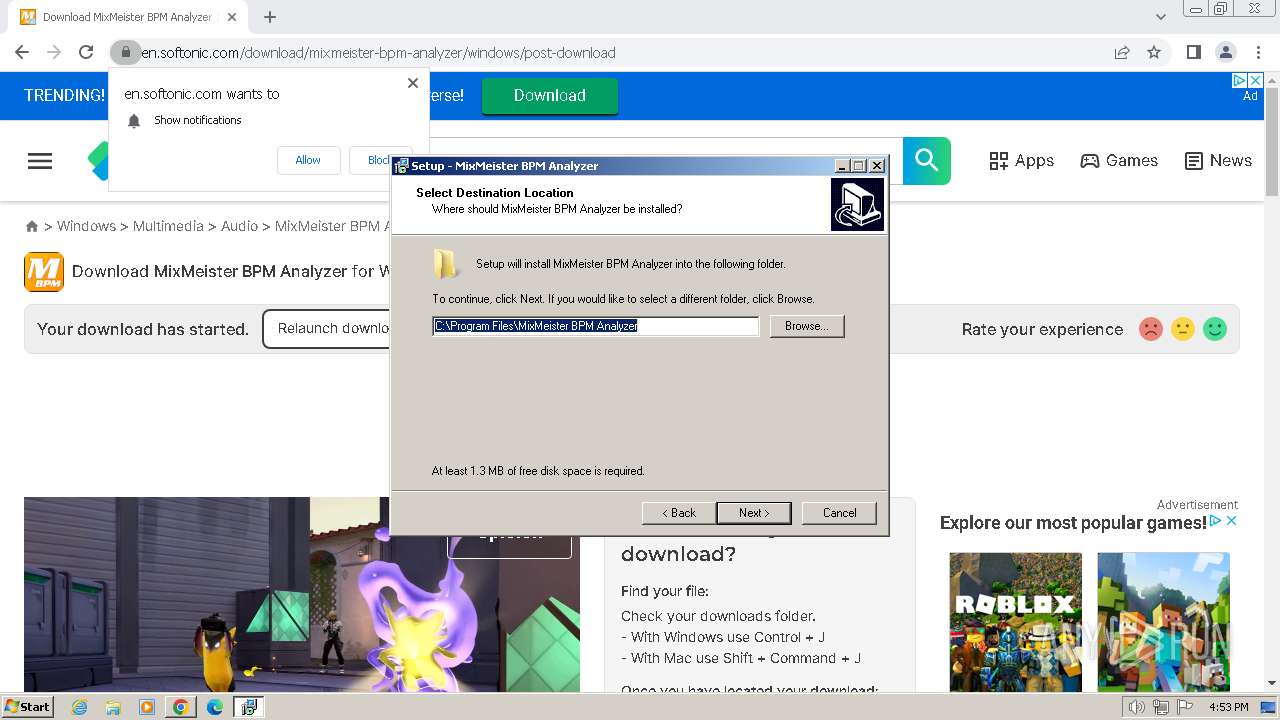1280x720 pixels.
Task: Open Internet Explorer from taskbar
Action: pyautogui.click(x=79, y=707)
